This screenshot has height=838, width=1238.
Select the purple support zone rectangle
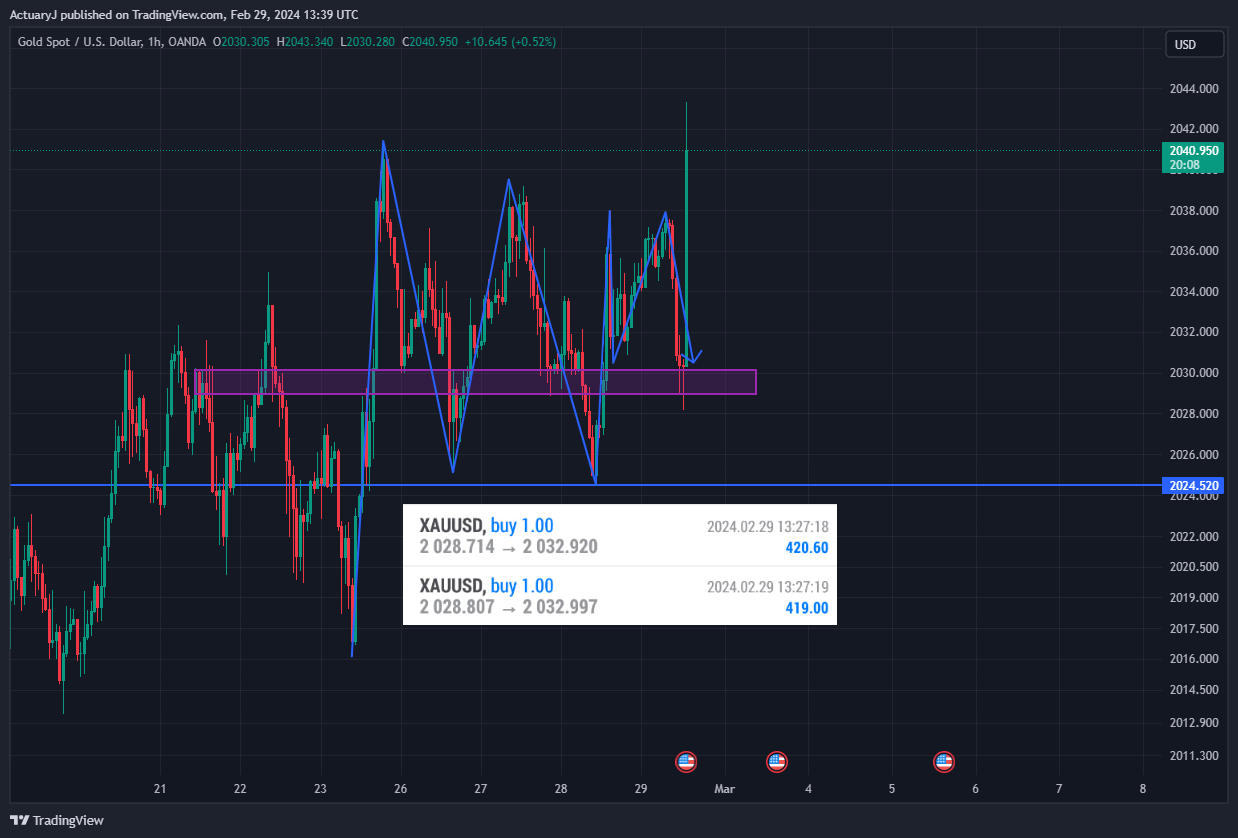pos(475,382)
